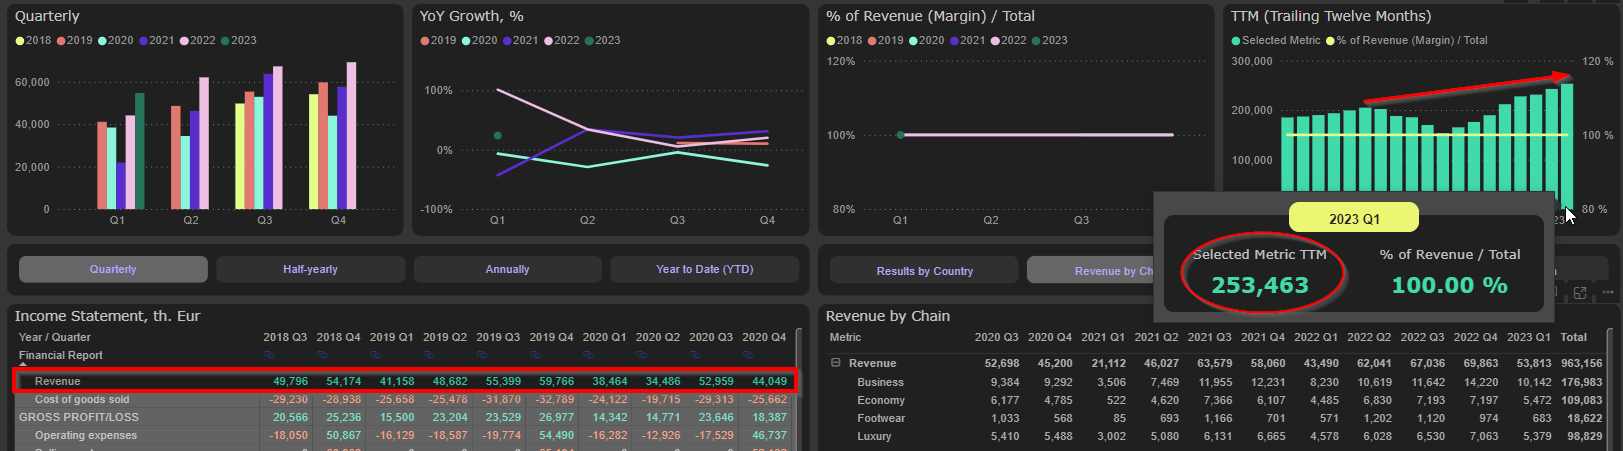This screenshot has height=451, width=1623.
Task: Collapse the Revenue row in Revenue by Chain
Action: [x=836, y=363]
